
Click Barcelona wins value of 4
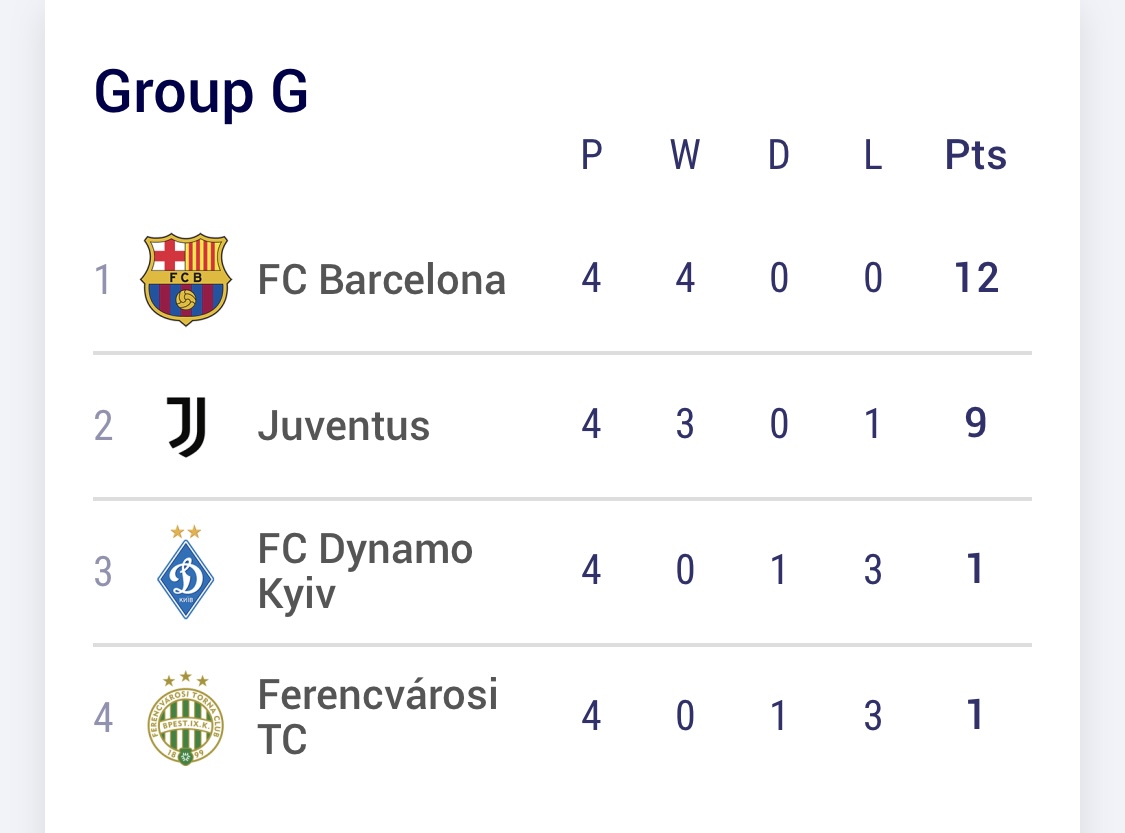[684, 278]
